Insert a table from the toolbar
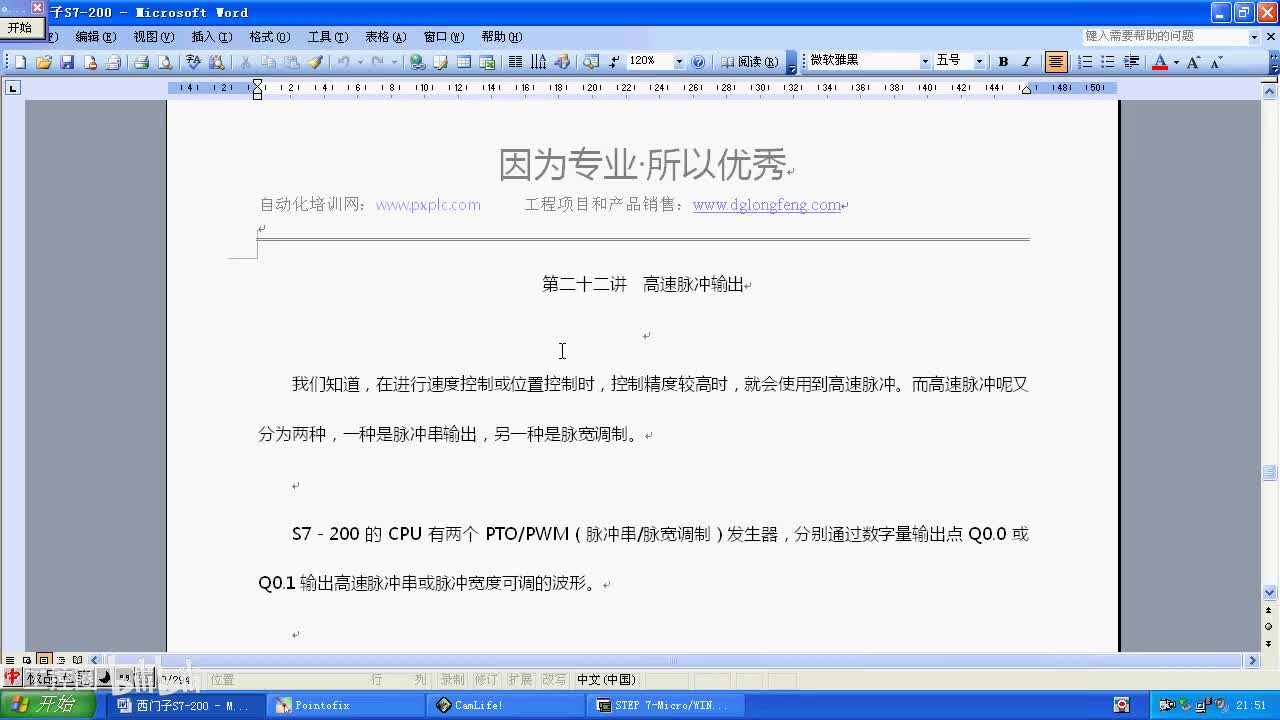 (464, 62)
